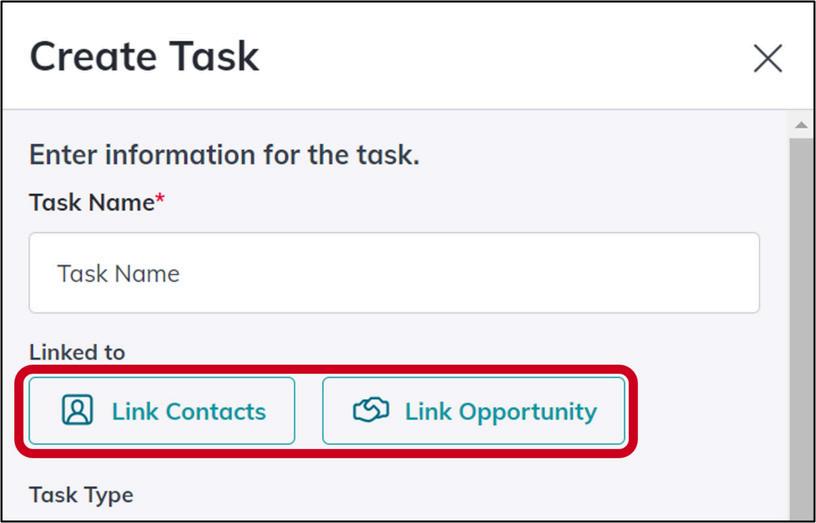Image resolution: width=816 pixels, height=523 pixels.
Task: Click the Create Task dialog title
Action: 144,56
